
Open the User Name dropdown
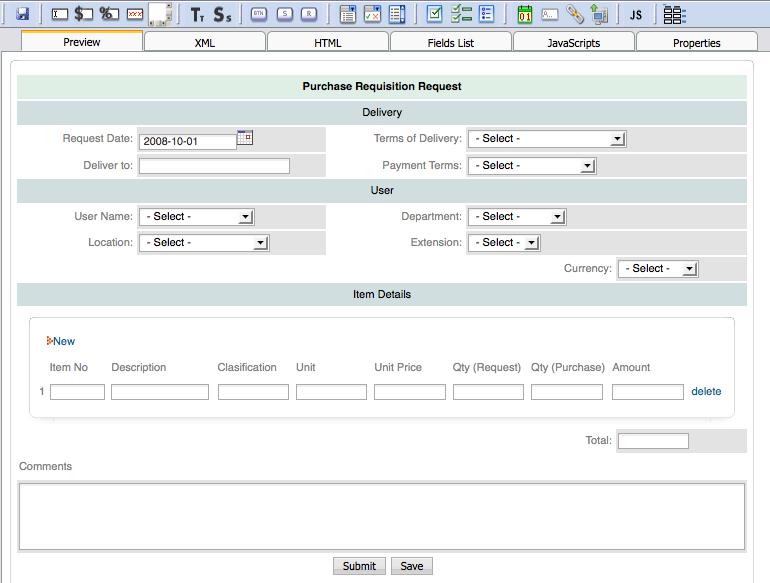click(196, 217)
